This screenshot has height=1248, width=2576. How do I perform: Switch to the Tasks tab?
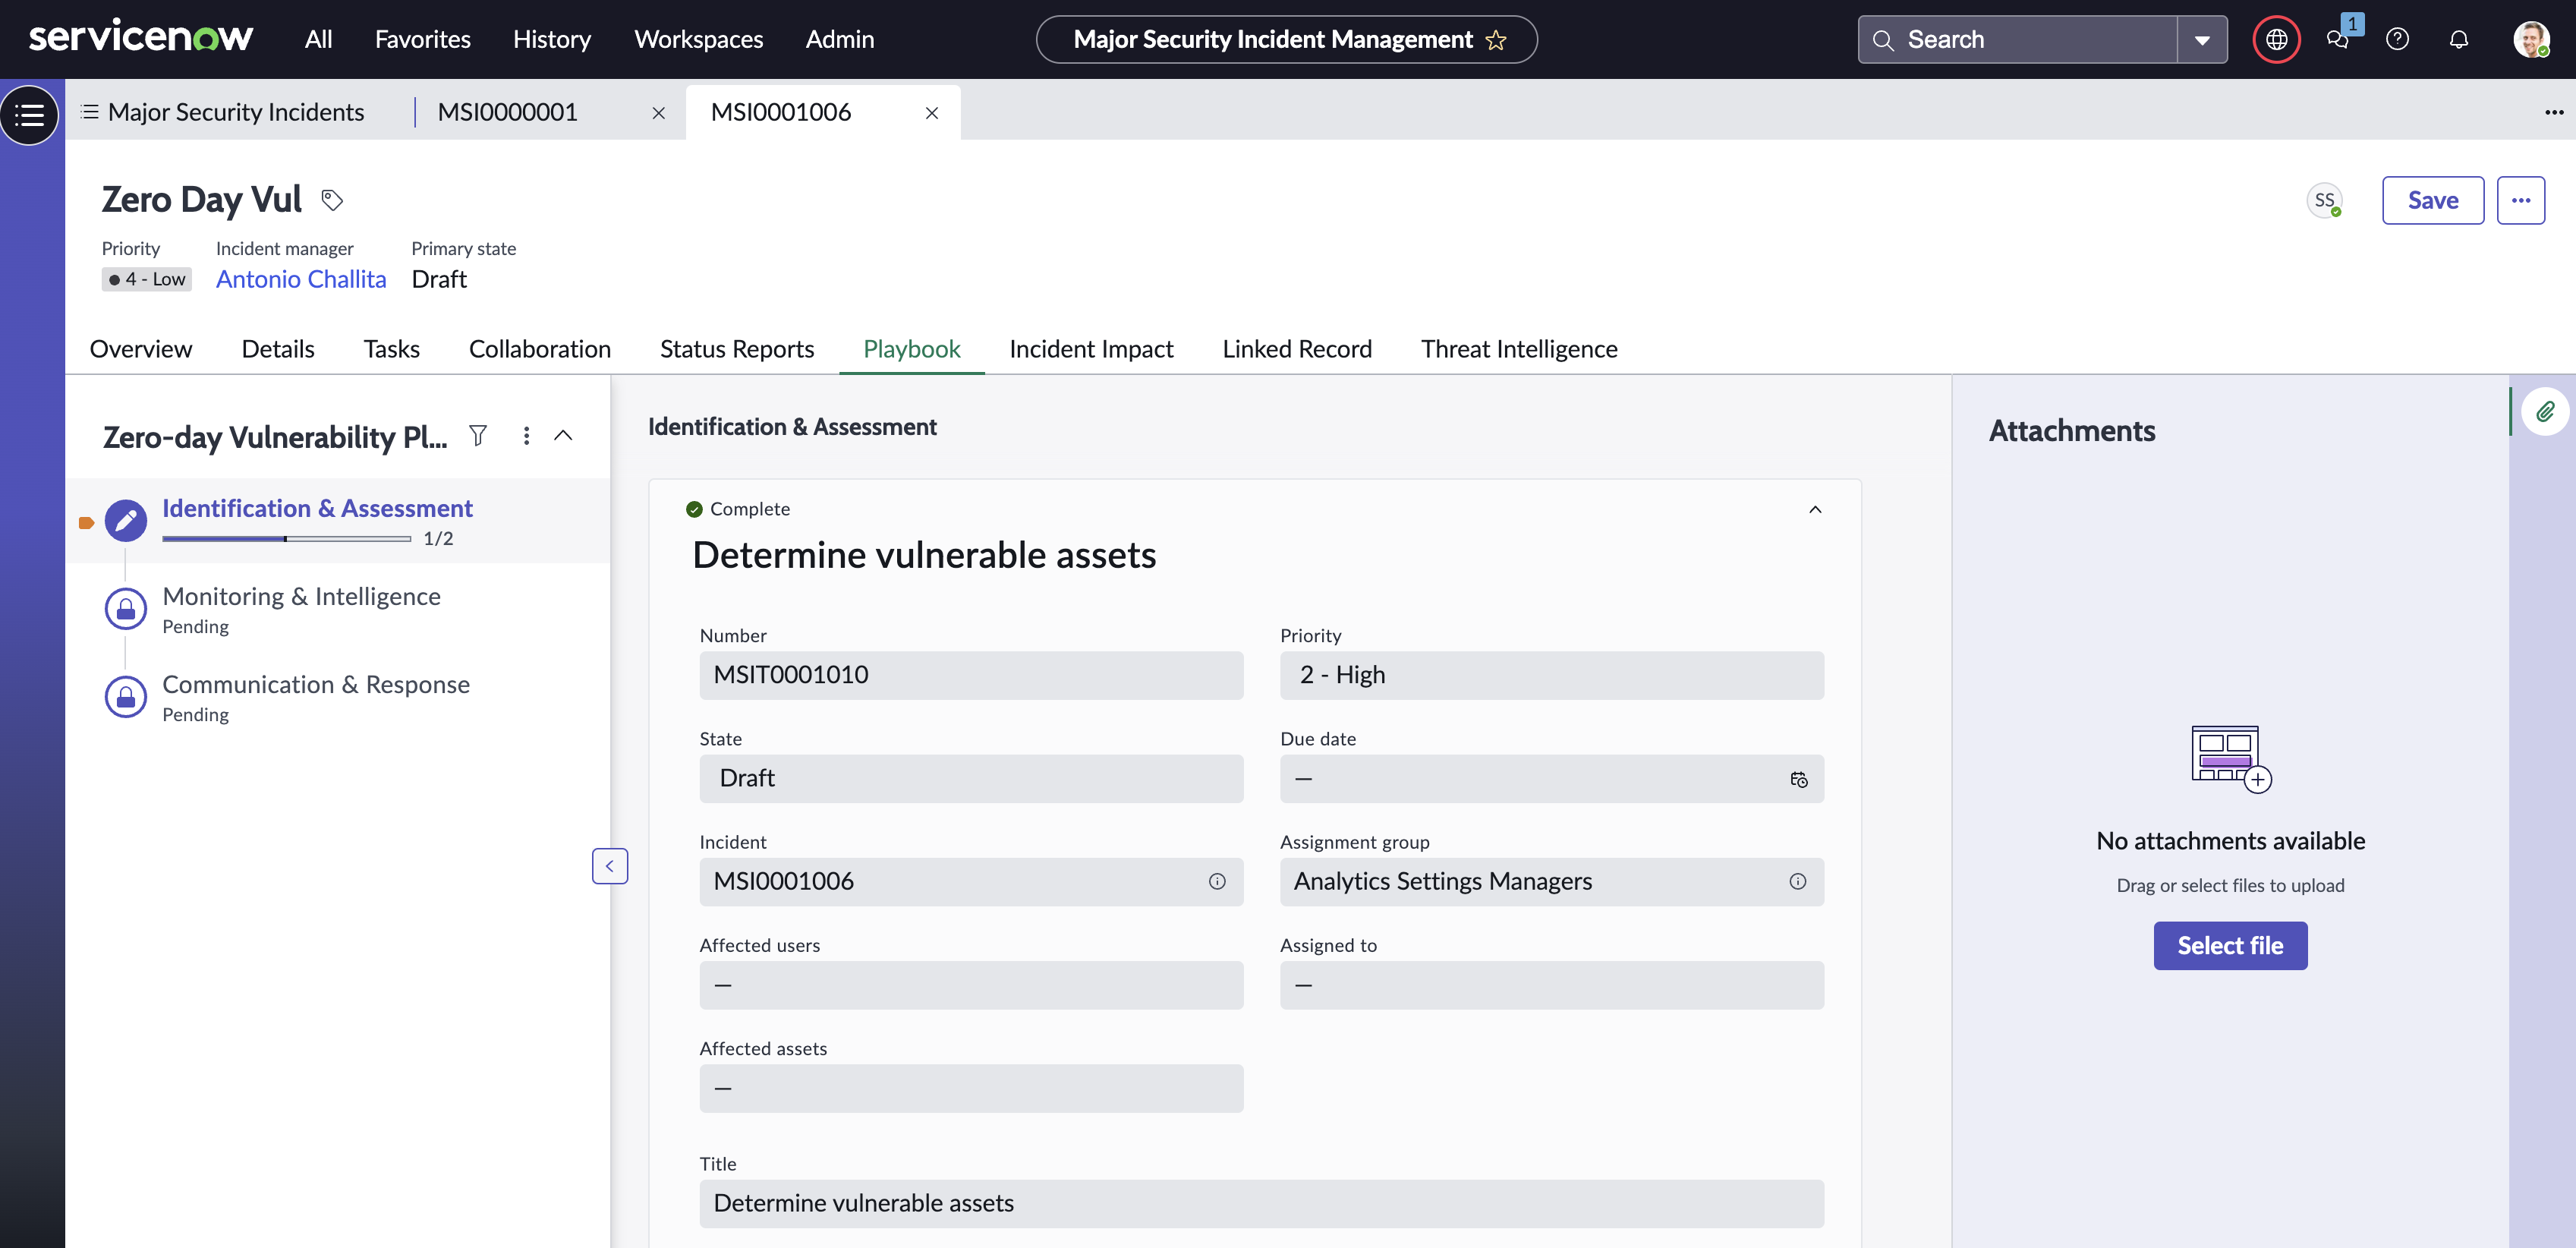click(x=391, y=349)
